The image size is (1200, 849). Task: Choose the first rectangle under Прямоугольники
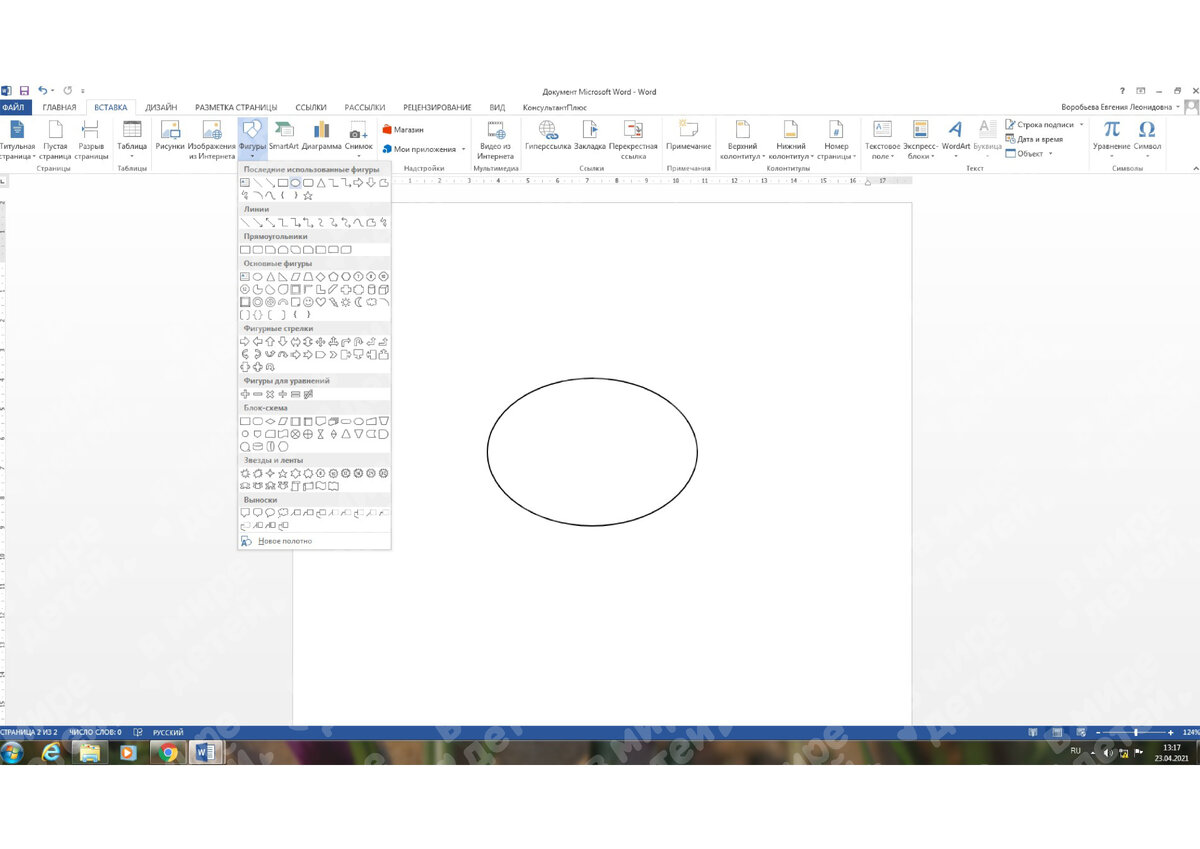(245, 249)
